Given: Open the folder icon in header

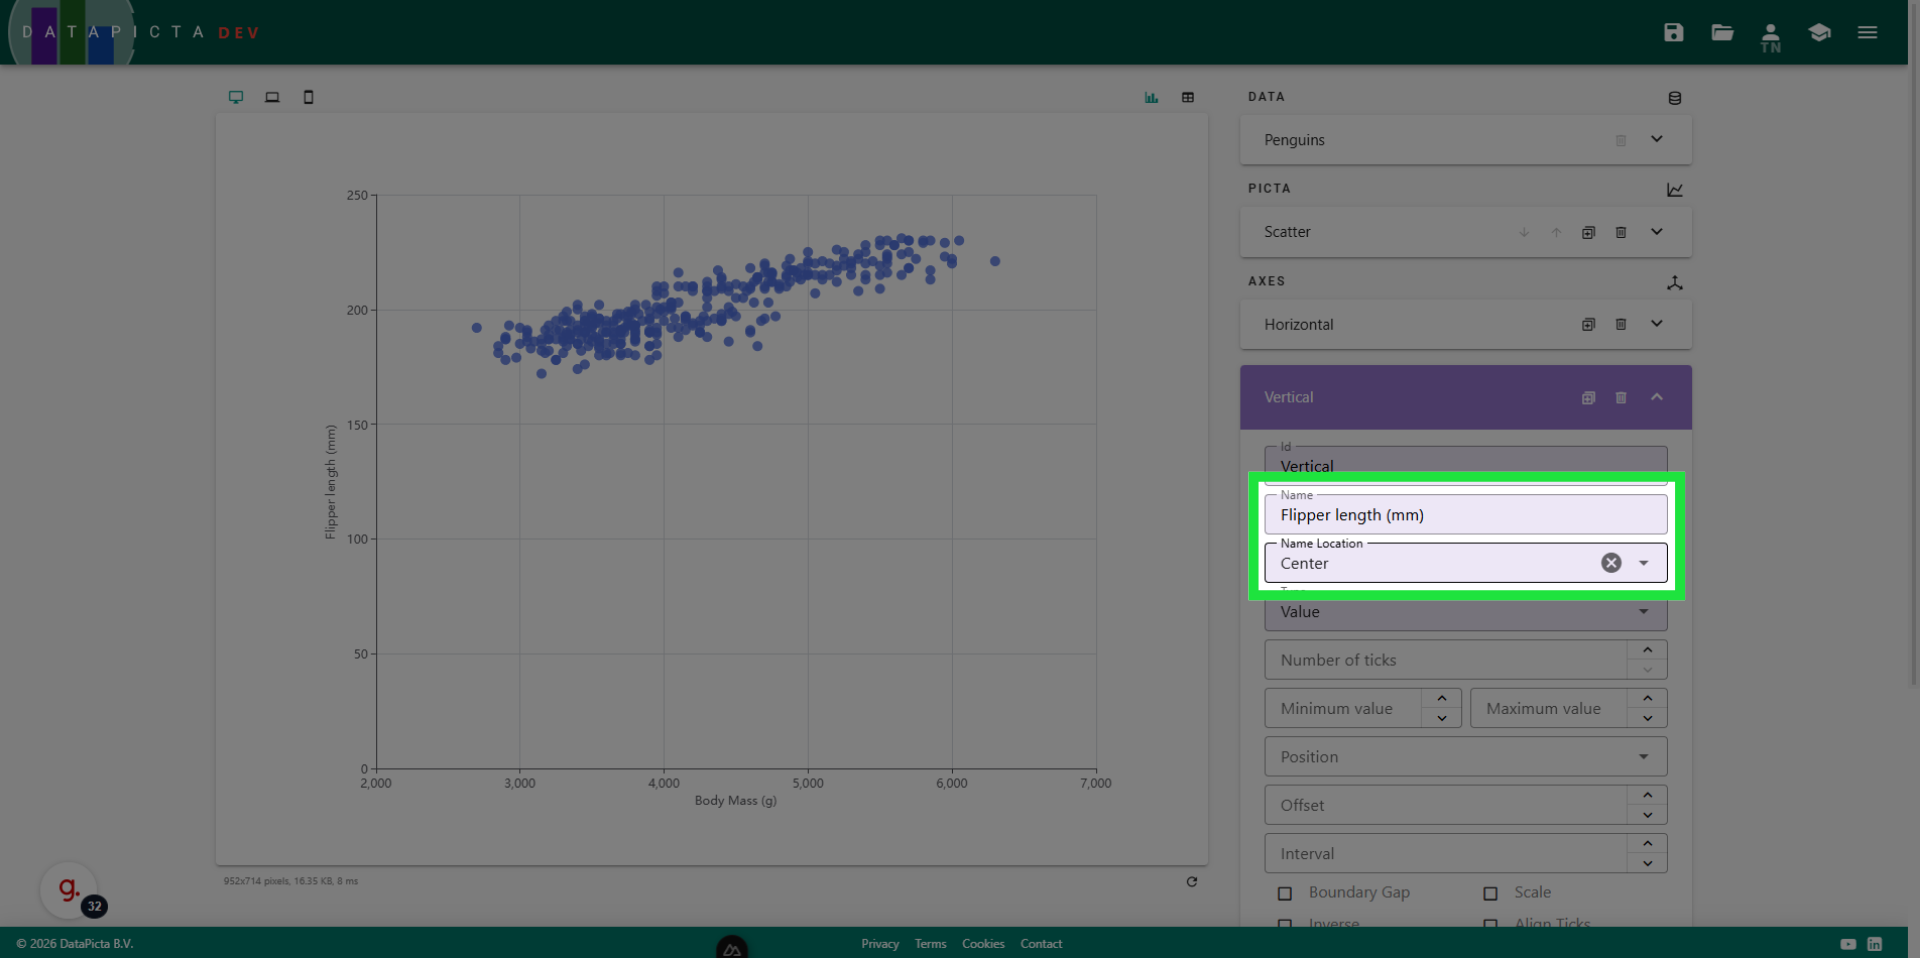Looking at the screenshot, I should [1722, 32].
